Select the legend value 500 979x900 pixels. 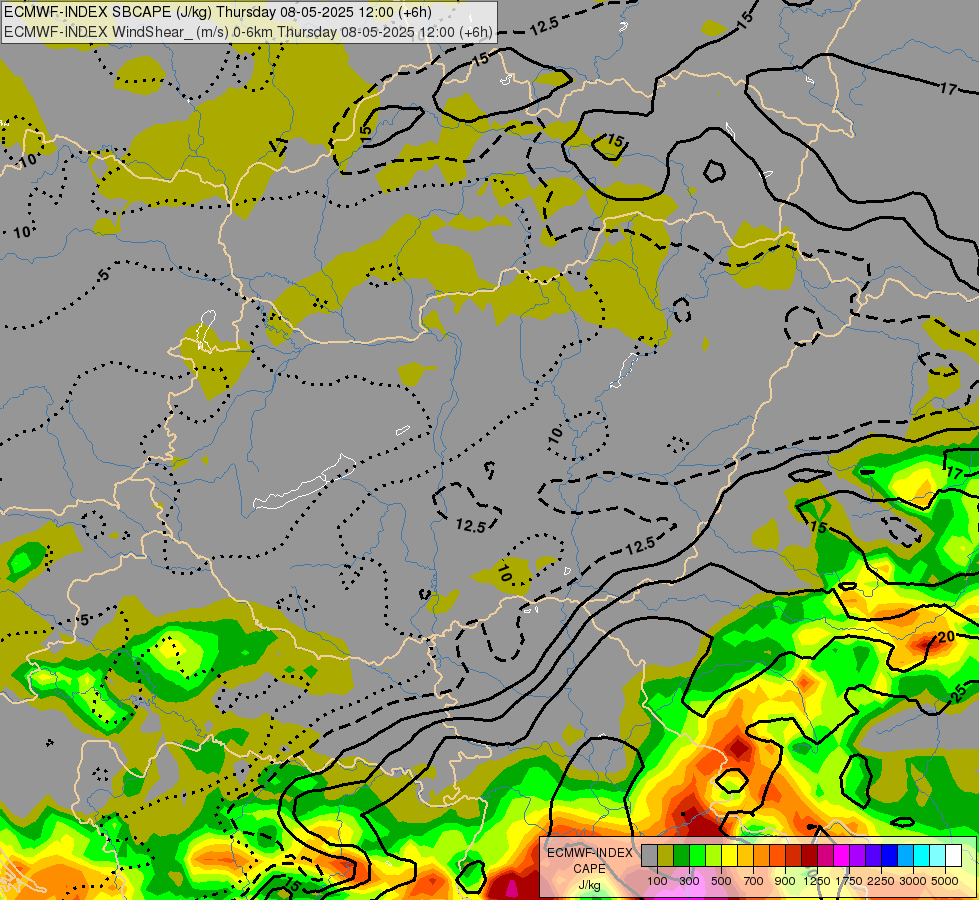[x=721, y=881]
